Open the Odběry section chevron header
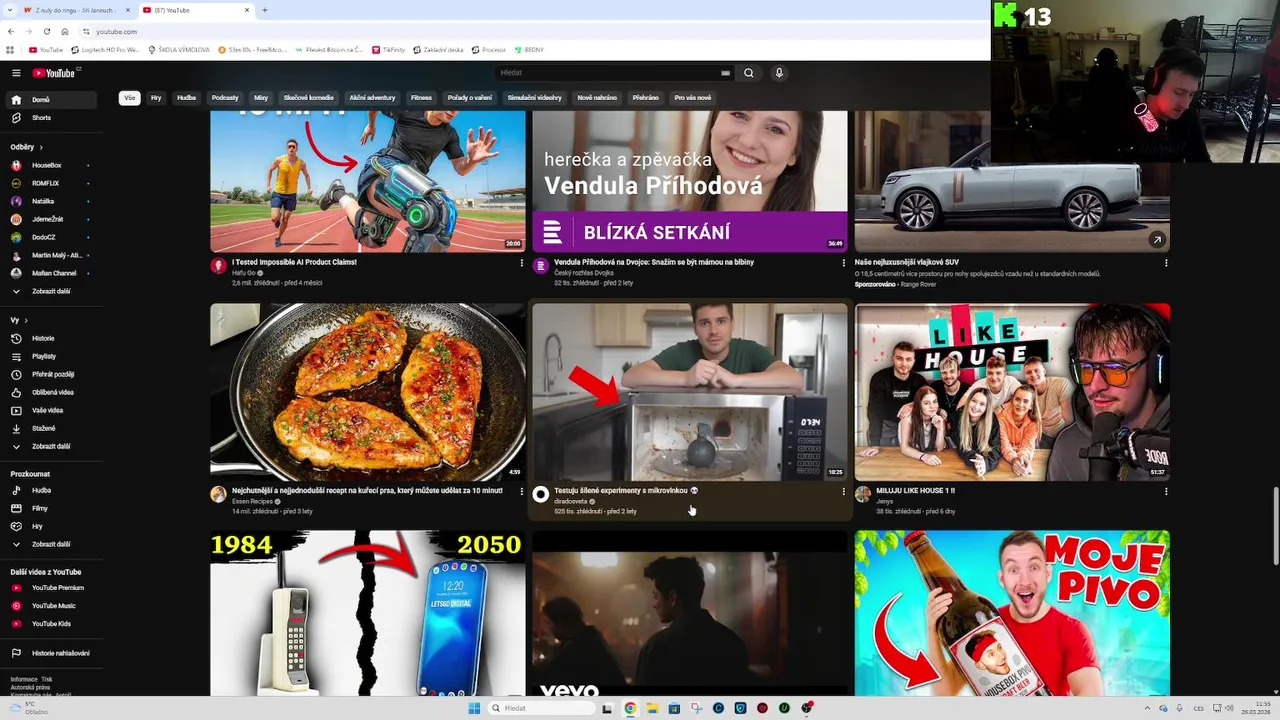The width and height of the screenshot is (1280, 720). (x=25, y=147)
